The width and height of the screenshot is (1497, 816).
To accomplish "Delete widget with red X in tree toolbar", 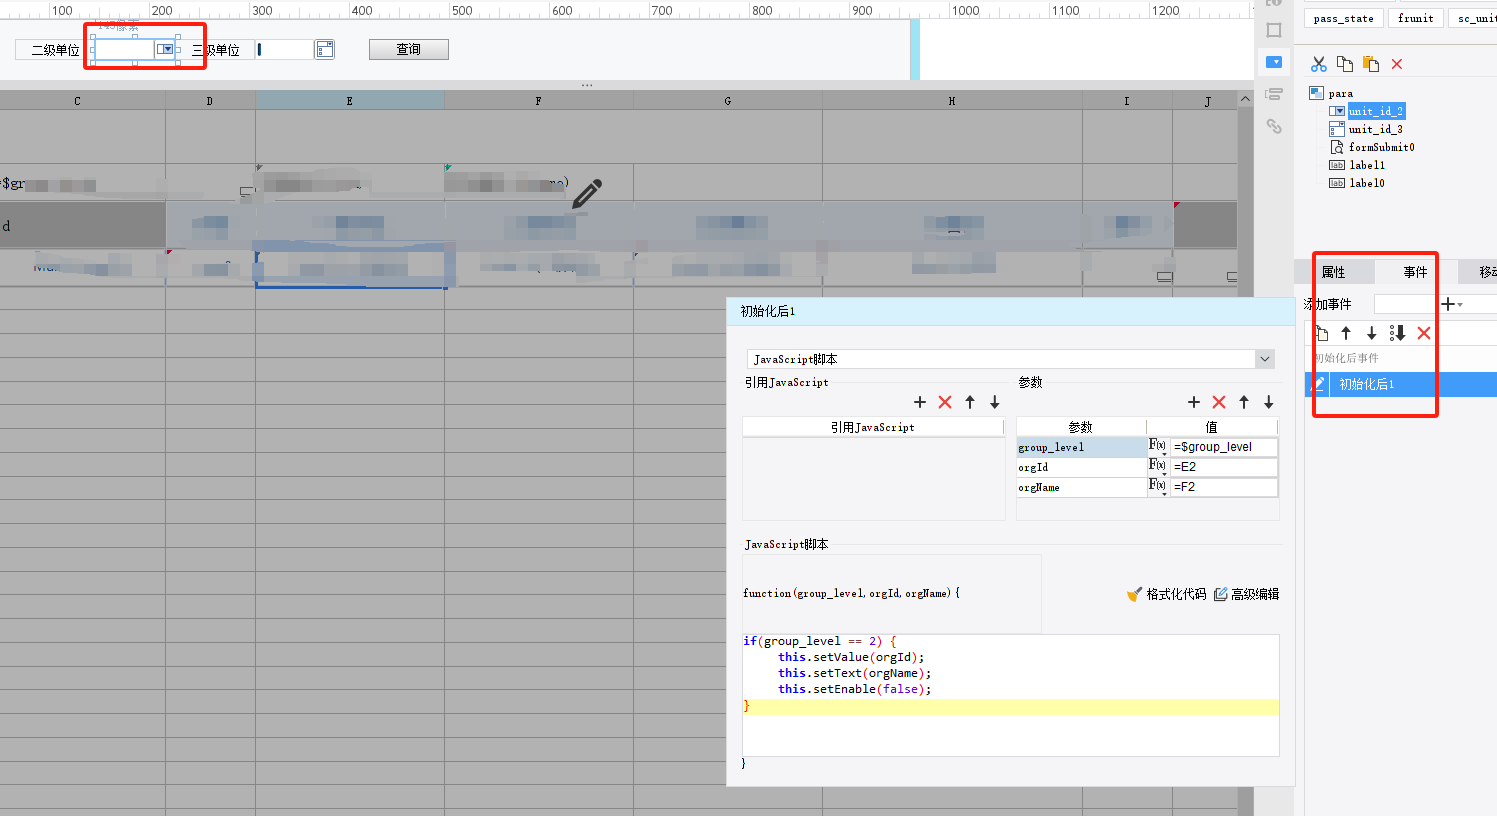I will tap(1397, 64).
